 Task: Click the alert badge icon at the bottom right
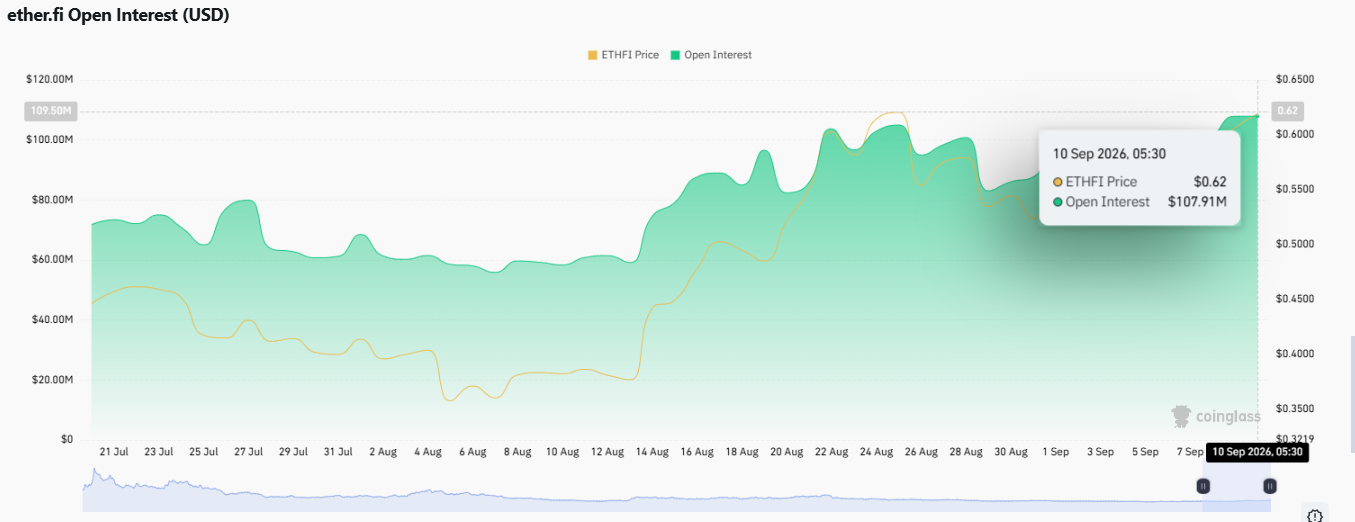pyautogui.click(x=1316, y=515)
